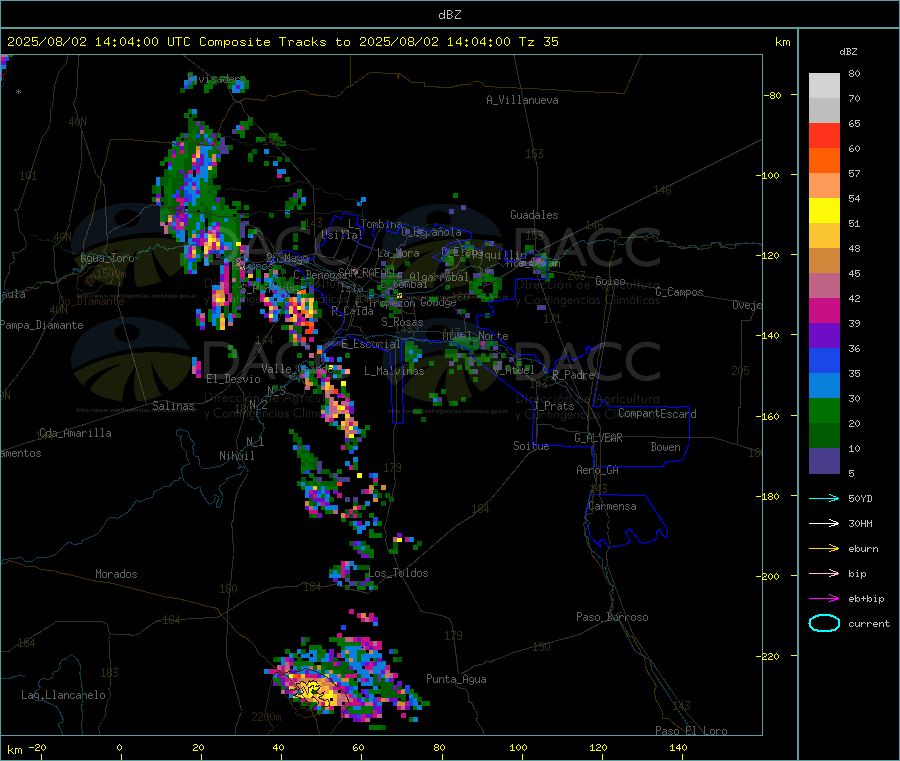Click the eburn legend label

[863, 549]
